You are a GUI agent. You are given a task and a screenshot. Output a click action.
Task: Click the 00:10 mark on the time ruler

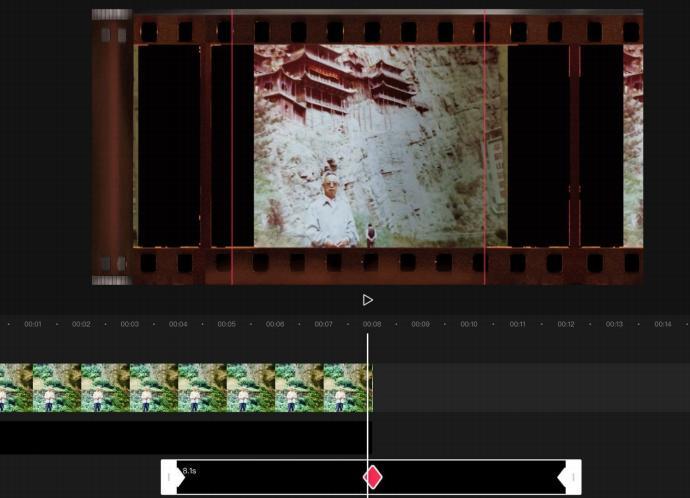[x=469, y=324]
